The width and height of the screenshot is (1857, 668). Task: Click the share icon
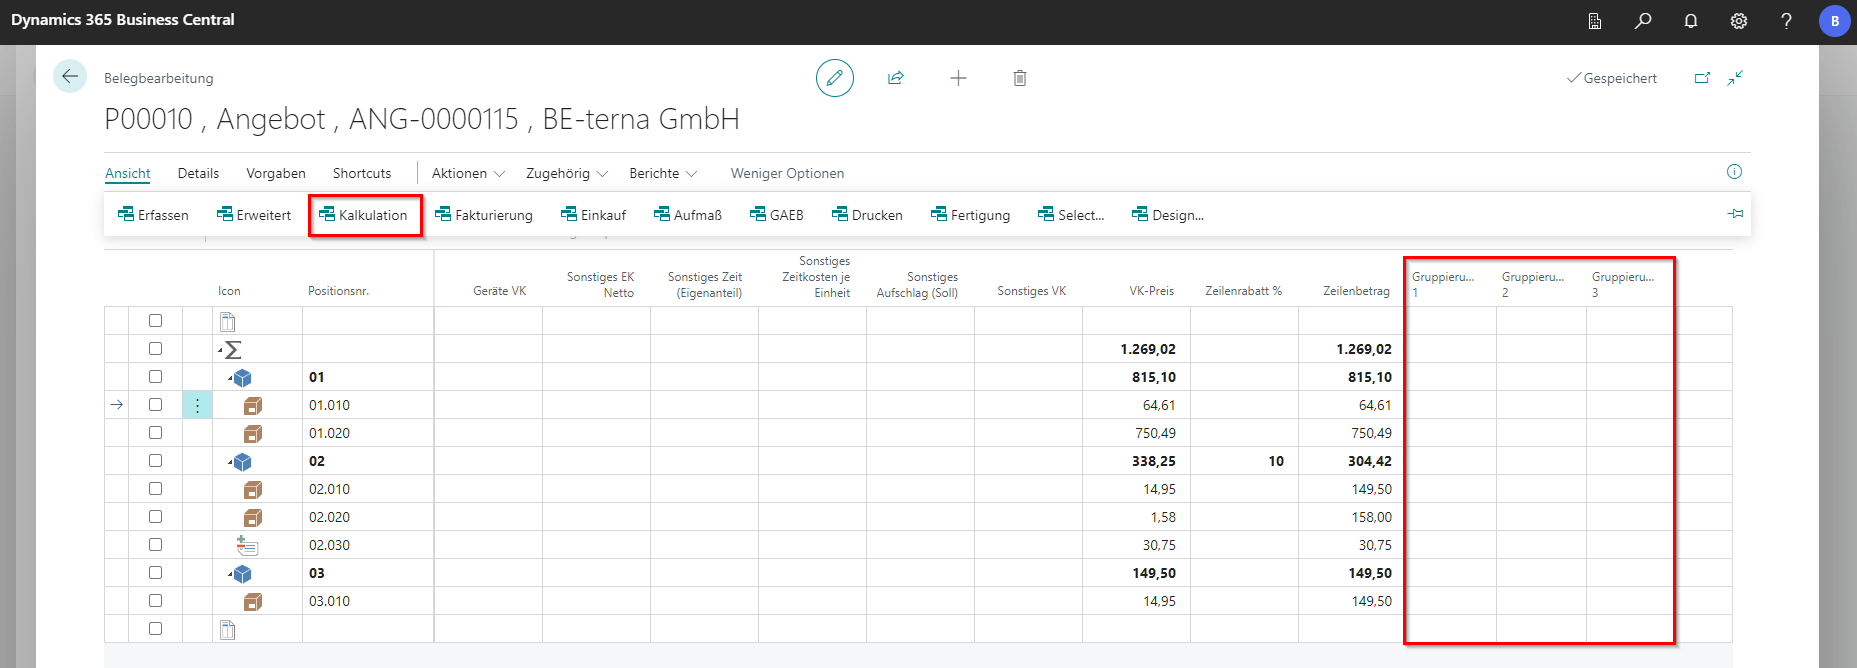pyautogui.click(x=896, y=78)
